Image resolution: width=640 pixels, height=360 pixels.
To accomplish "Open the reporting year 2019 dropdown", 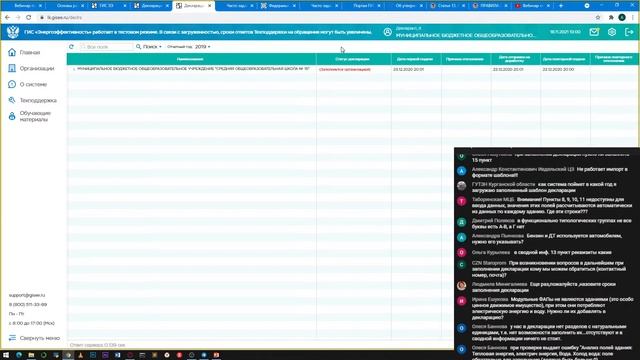I will pyautogui.click(x=202, y=47).
